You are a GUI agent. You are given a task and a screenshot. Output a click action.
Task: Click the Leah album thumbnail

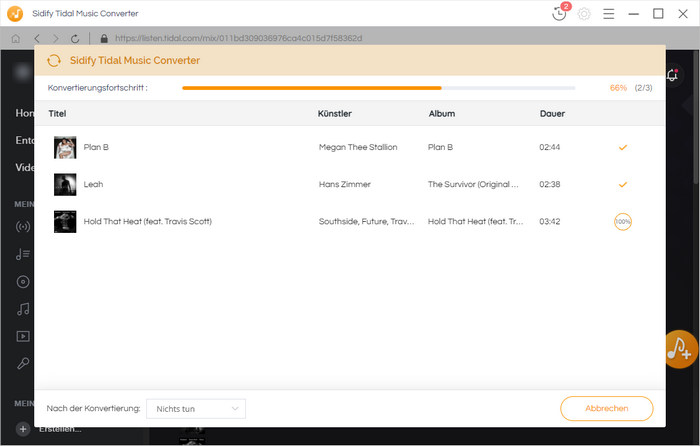65,184
